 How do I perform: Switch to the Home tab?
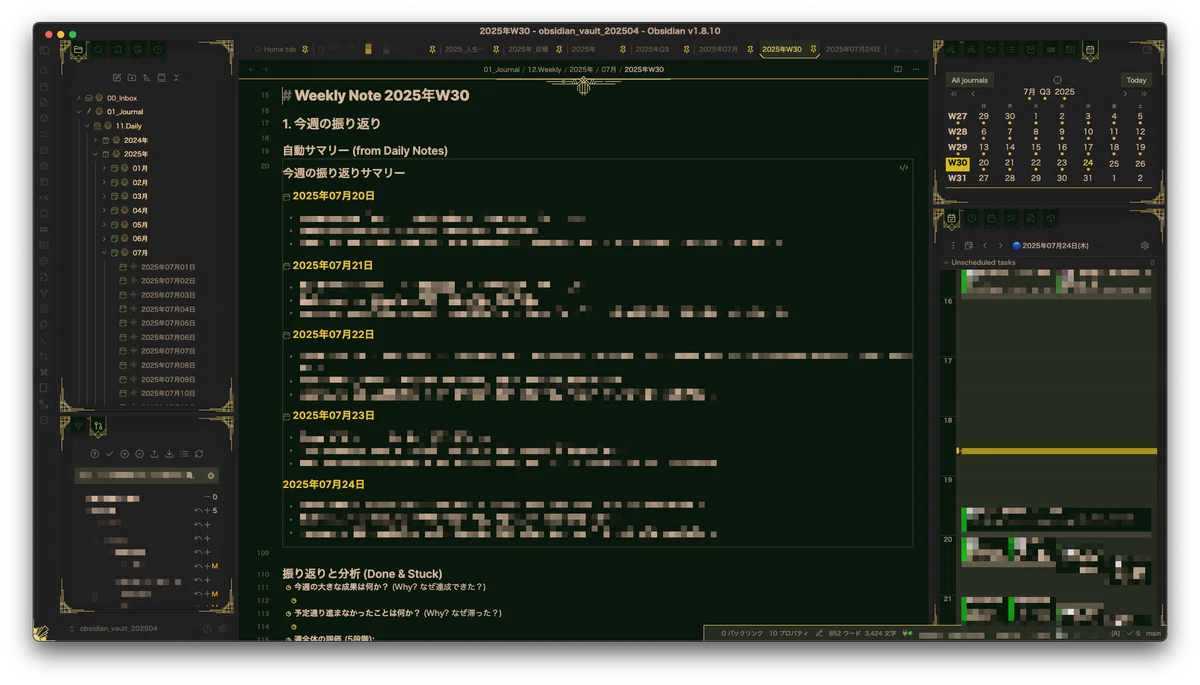279,49
